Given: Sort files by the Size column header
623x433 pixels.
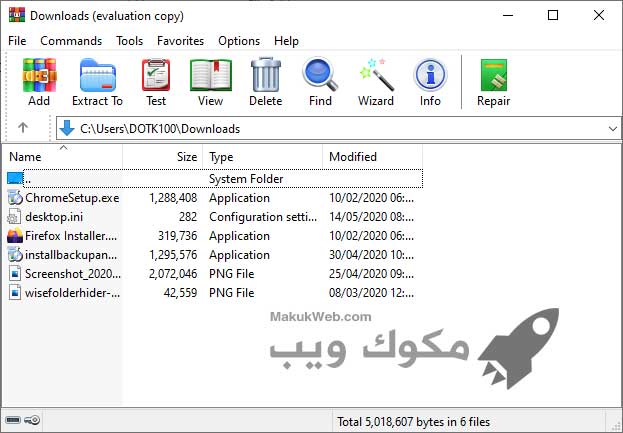Looking at the screenshot, I should coord(187,157).
